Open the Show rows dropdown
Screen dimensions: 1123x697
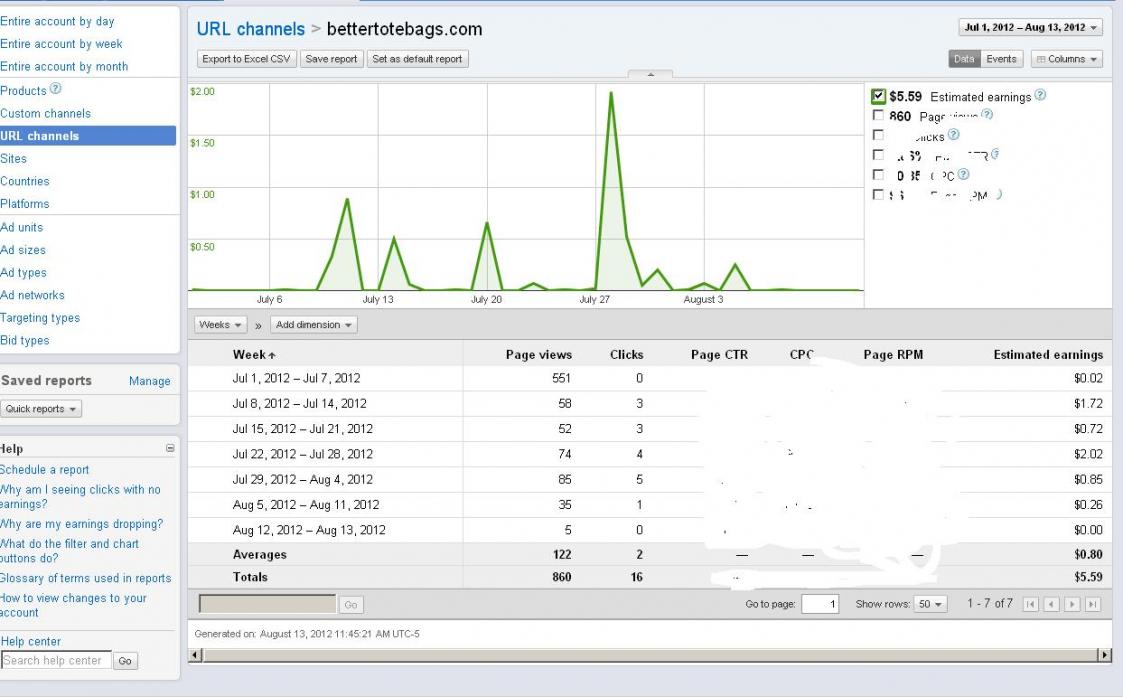(931, 604)
